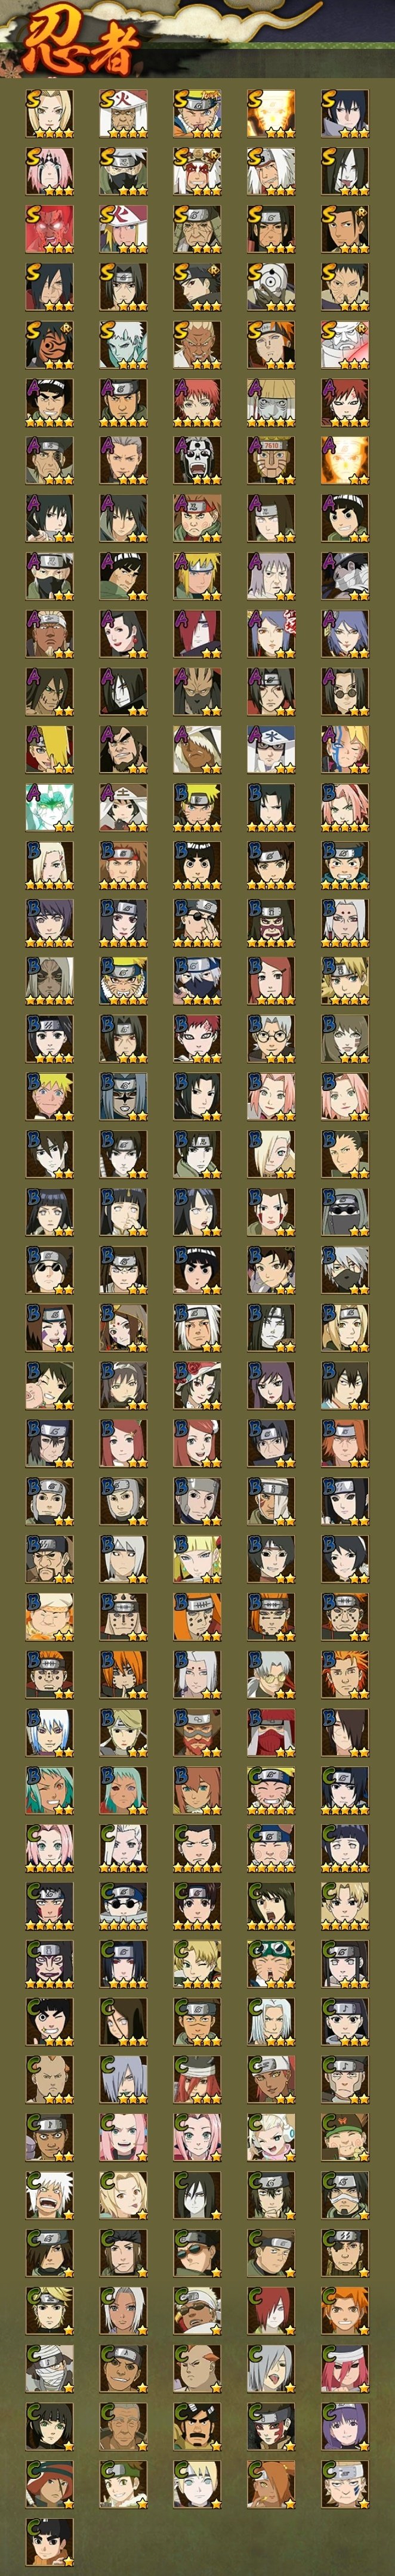Screen dimensions: 395x2576
Task: Select the orange spiral-masked Tobi S-rank portrait
Action: pos(50,345)
